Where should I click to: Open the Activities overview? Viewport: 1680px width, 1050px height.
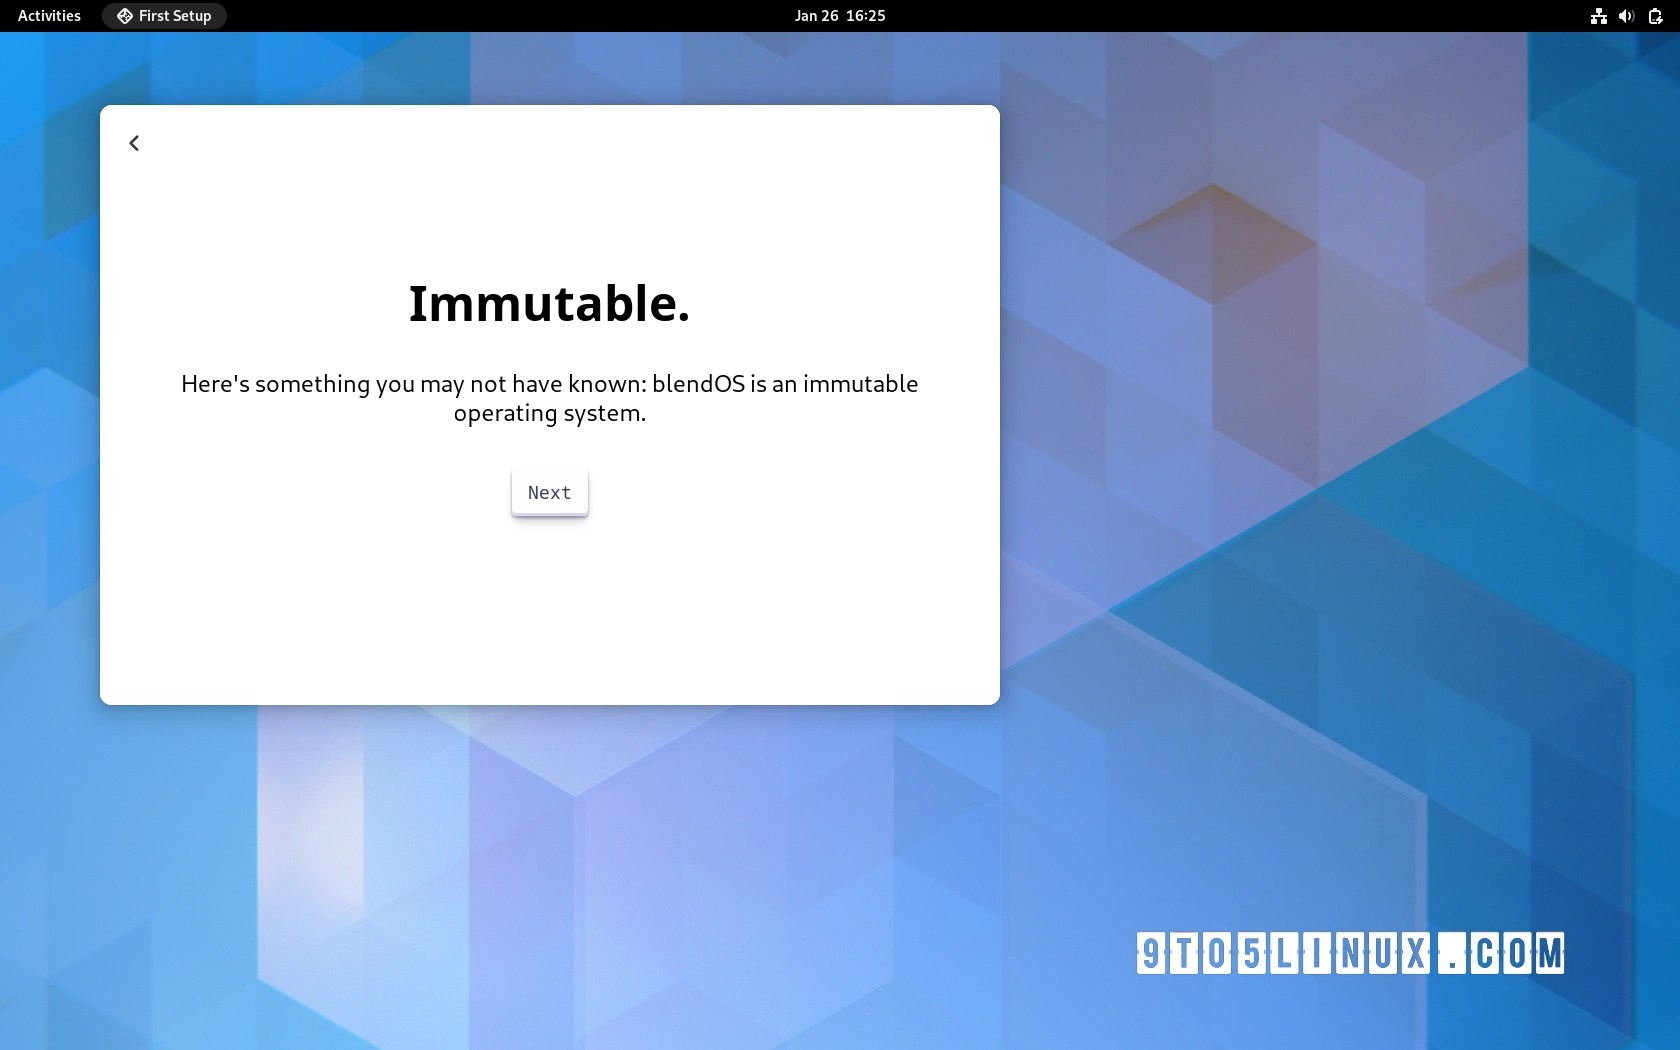[x=49, y=16]
